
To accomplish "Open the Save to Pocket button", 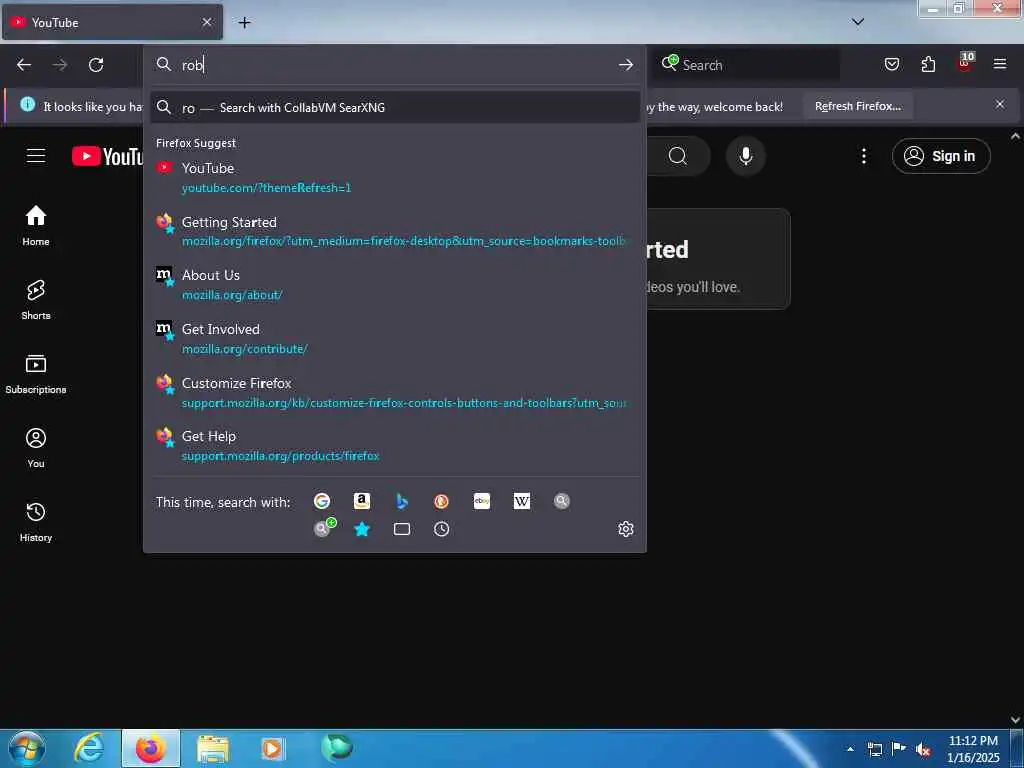I will 891,65.
